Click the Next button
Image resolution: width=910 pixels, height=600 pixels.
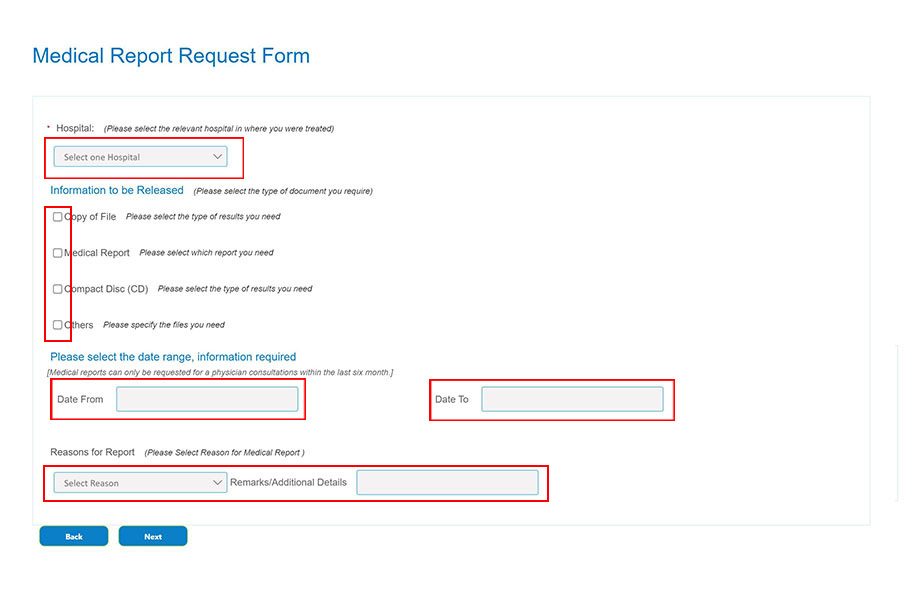tap(152, 535)
